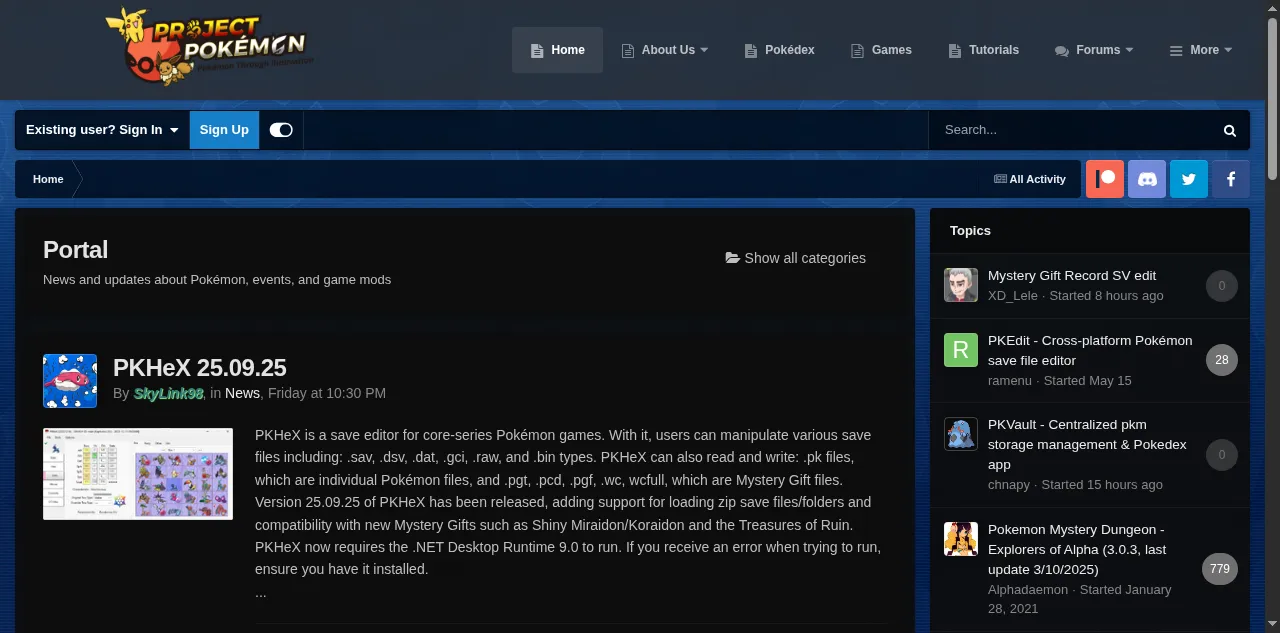The width and height of the screenshot is (1280, 633).
Task: Click zero reply badge for PKVault topic
Action: [1222, 455]
